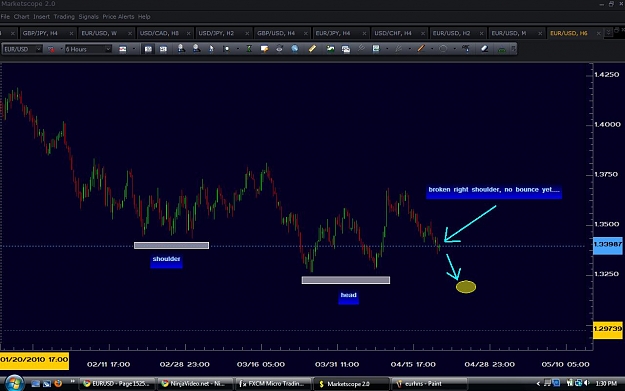Image resolution: width=625 pixels, height=391 pixels.
Task: Open the Chart menu
Action: (x=22, y=17)
